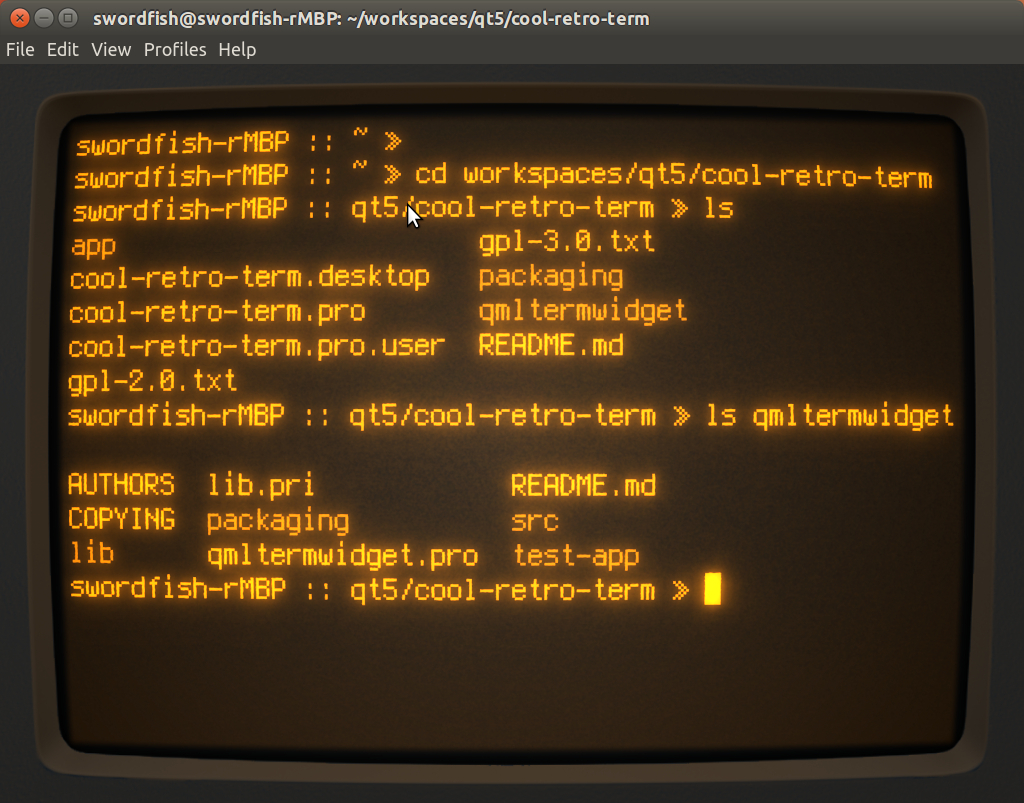Screen dimensions: 1024x803
Task: Open the View menu
Action: coord(111,50)
